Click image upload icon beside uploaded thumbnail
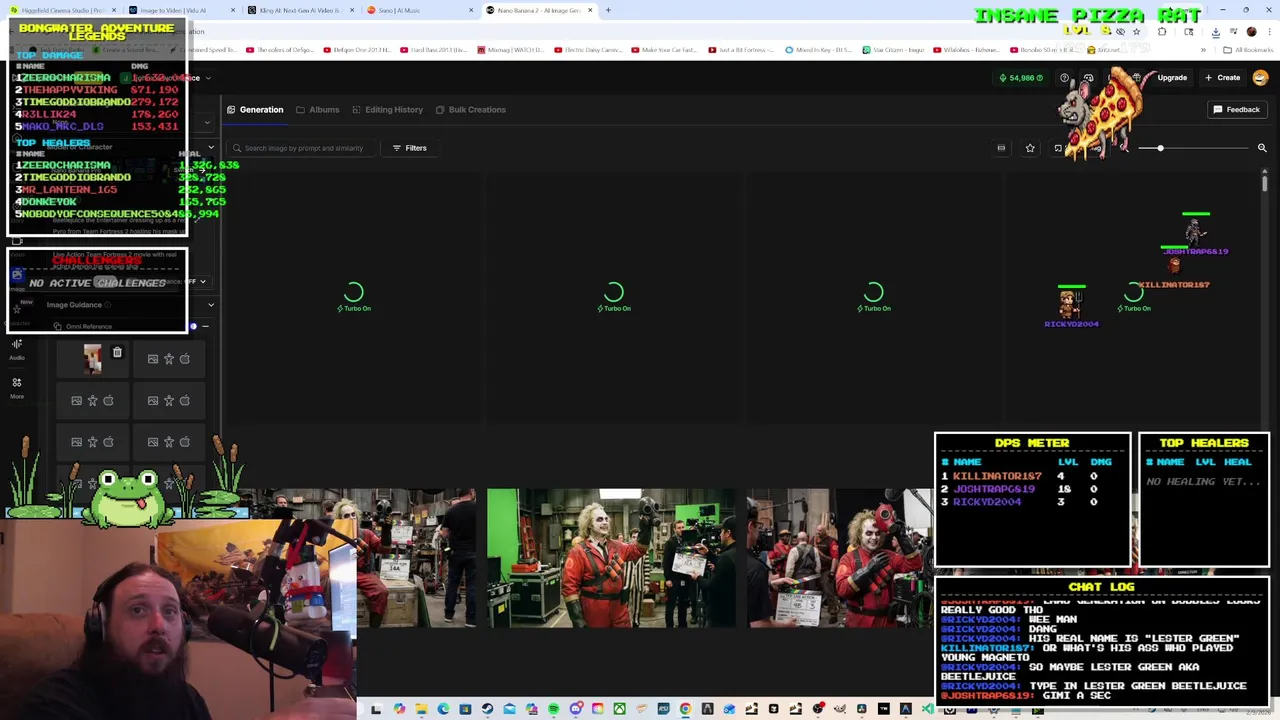 (153, 359)
